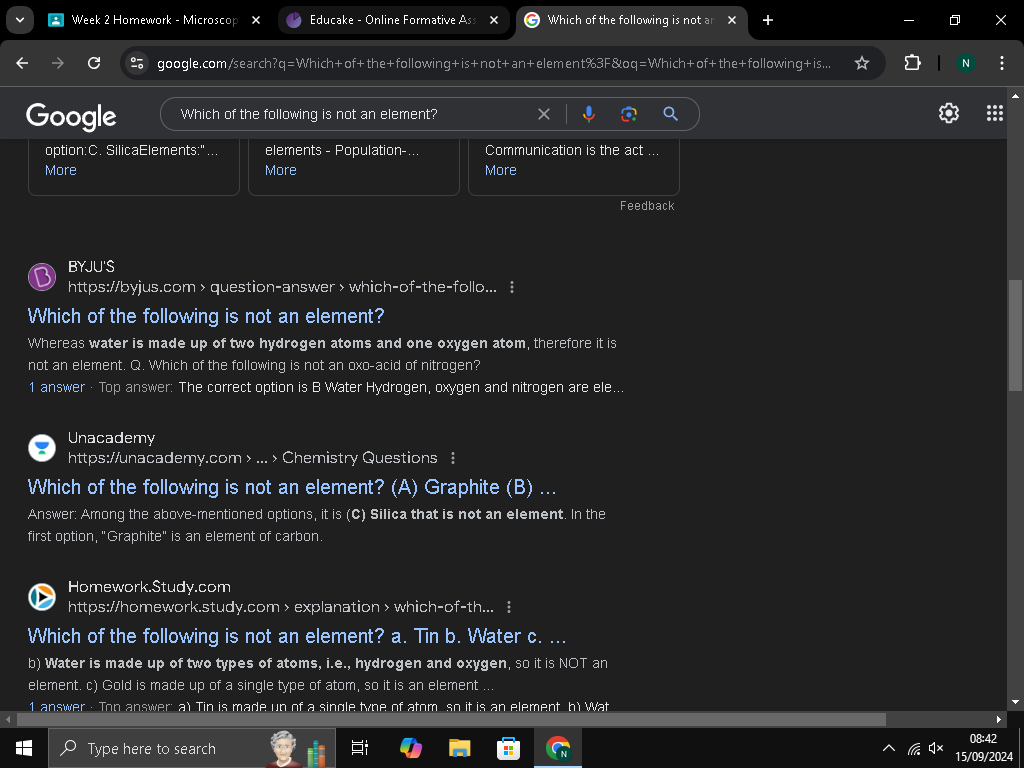The image size is (1024, 768).
Task: Go forward to next page
Action: (58, 63)
